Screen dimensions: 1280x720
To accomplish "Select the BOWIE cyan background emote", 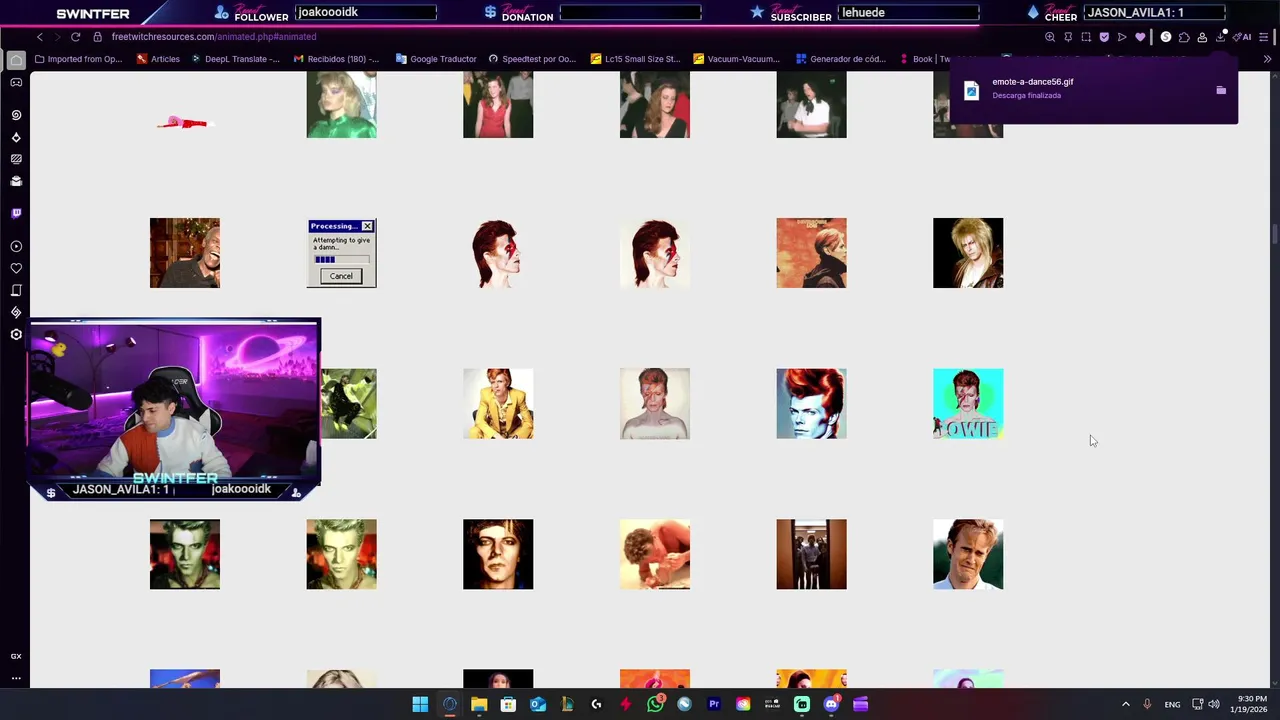I will [x=968, y=404].
